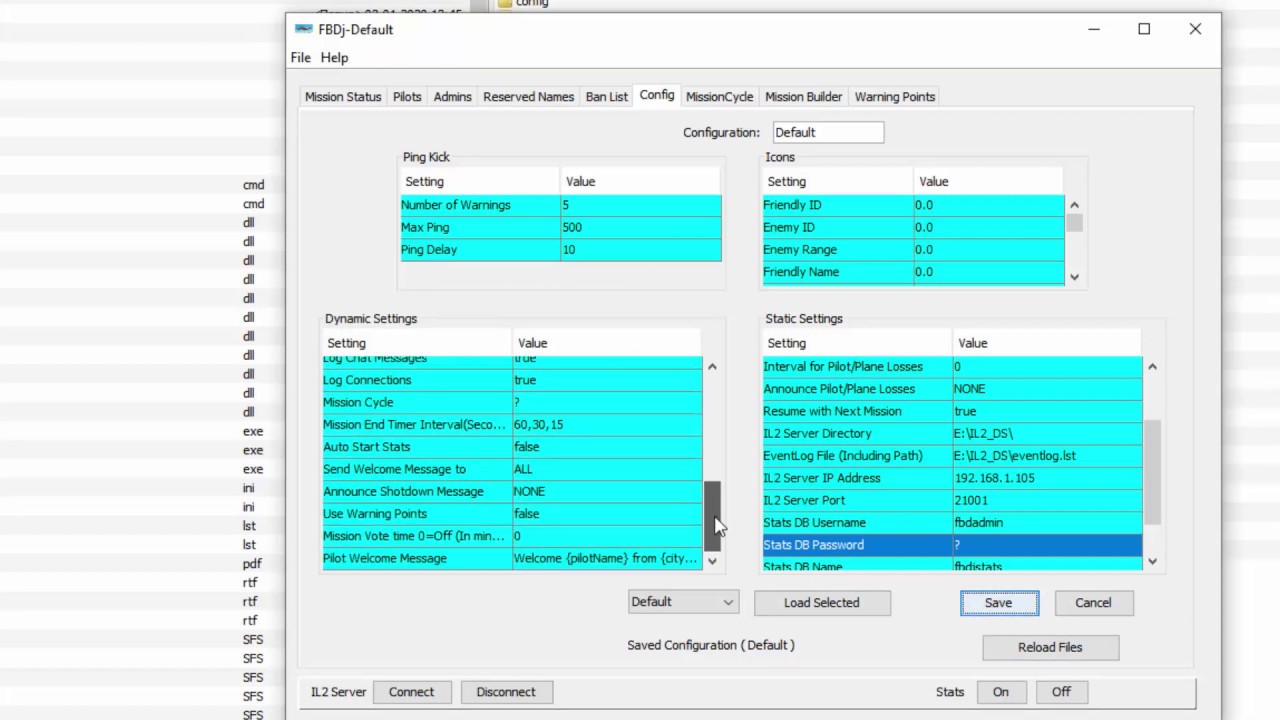
Task: Show the Warning Points tab
Action: (x=895, y=97)
